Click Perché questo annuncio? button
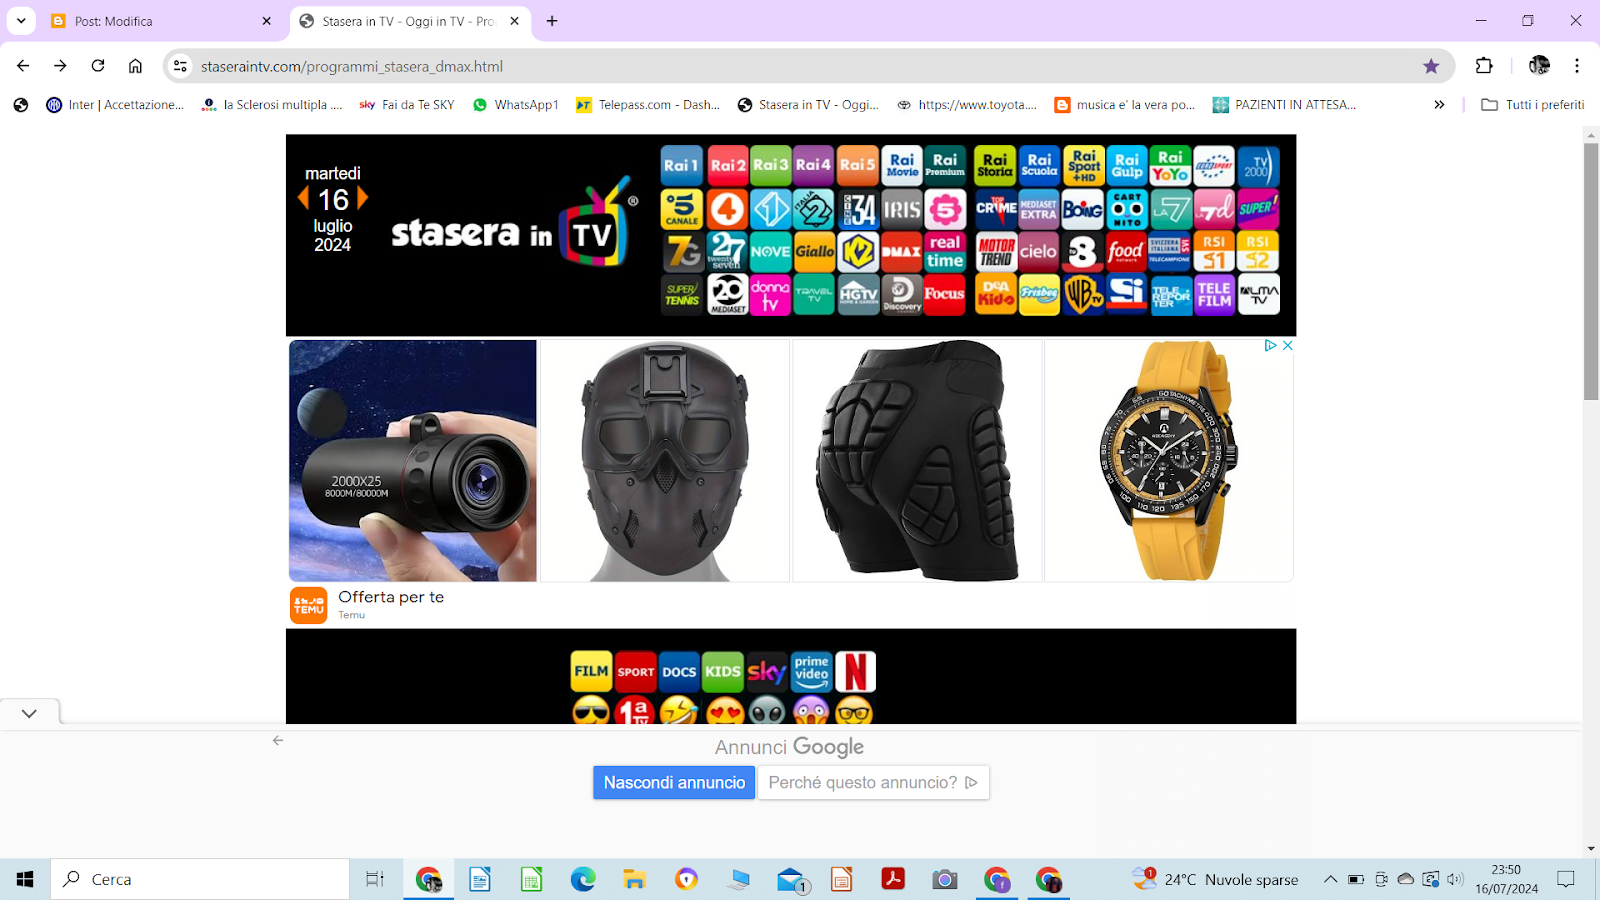Viewport: 1600px width, 900px height. [x=873, y=783]
